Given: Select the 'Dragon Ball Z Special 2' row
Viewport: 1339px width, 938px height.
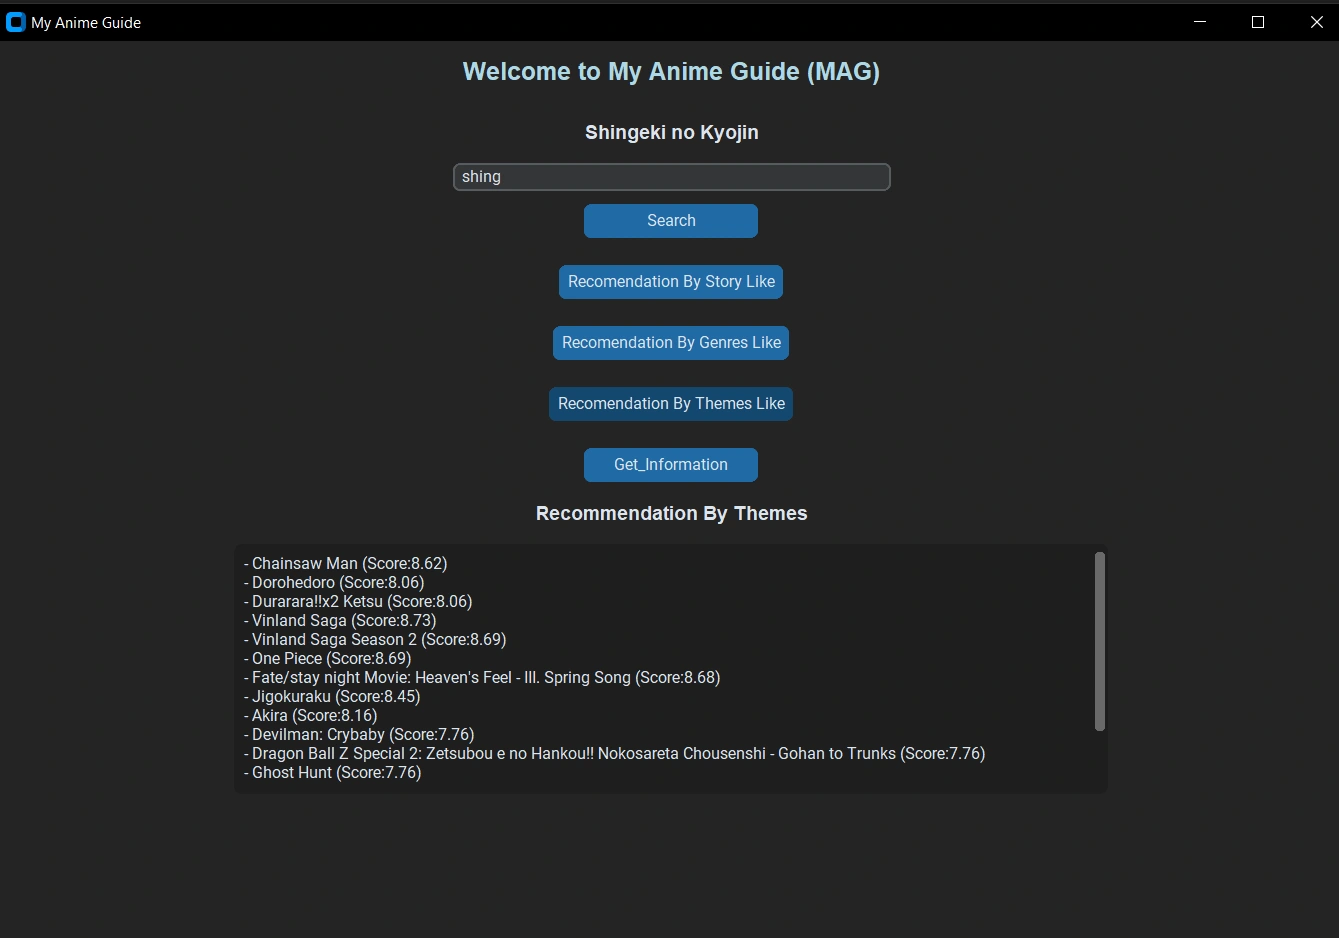Looking at the screenshot, I should click(615, 754).
